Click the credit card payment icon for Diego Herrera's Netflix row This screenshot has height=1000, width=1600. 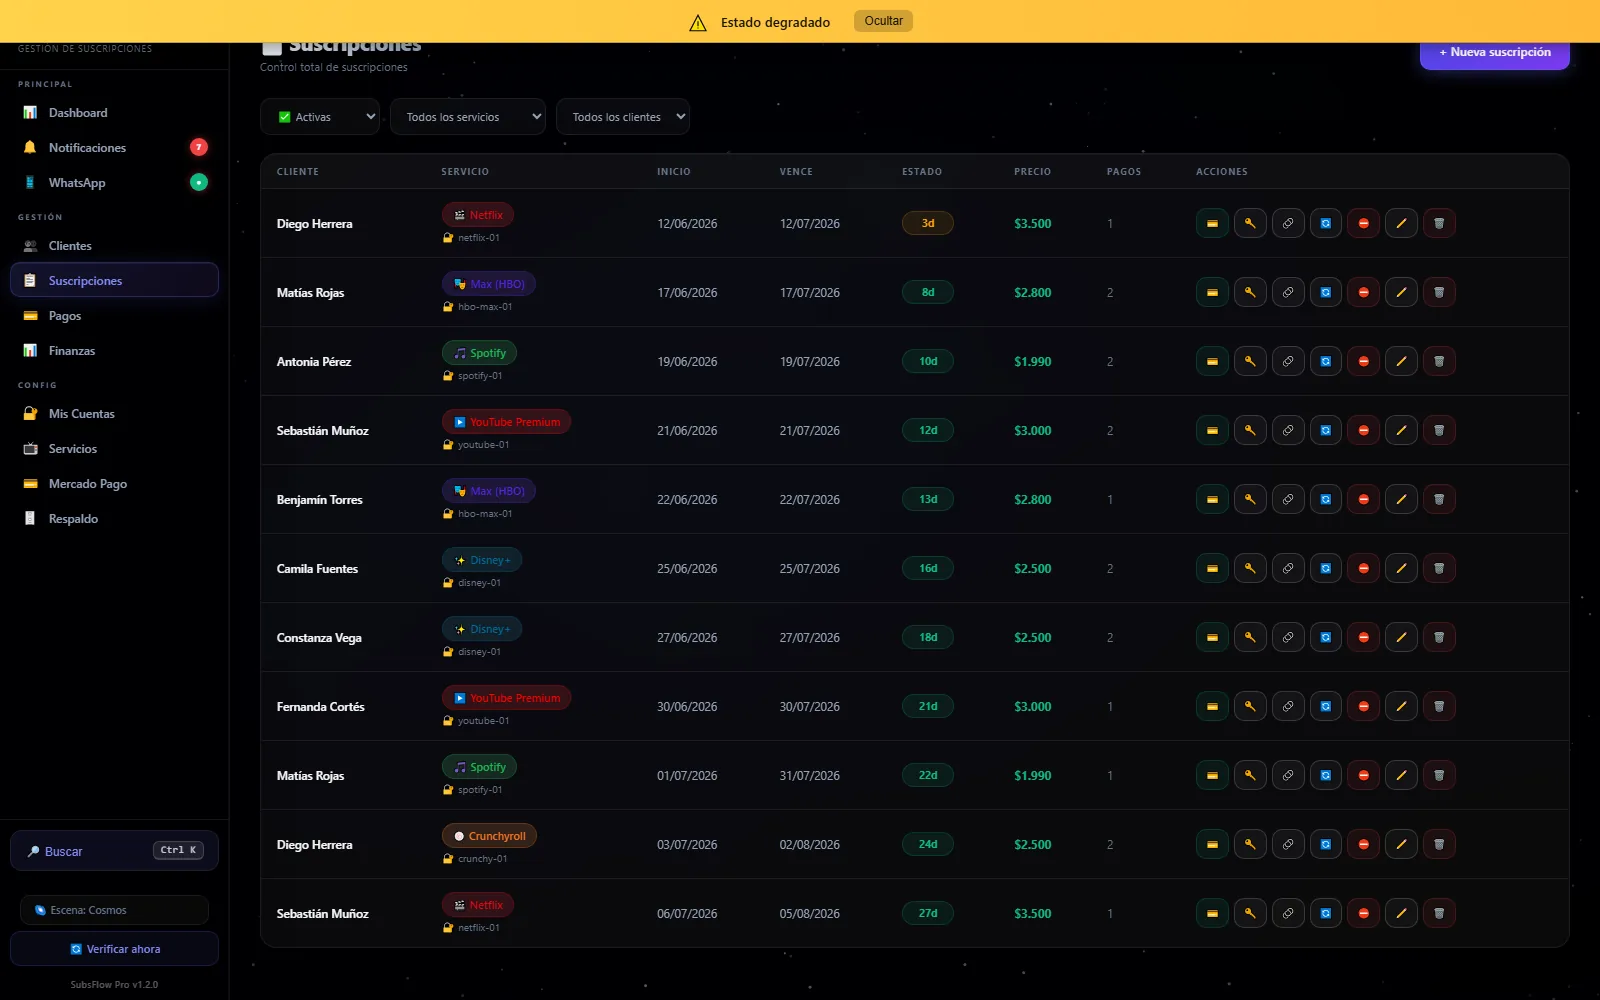pyautogui.click(x=1212, y=223)
